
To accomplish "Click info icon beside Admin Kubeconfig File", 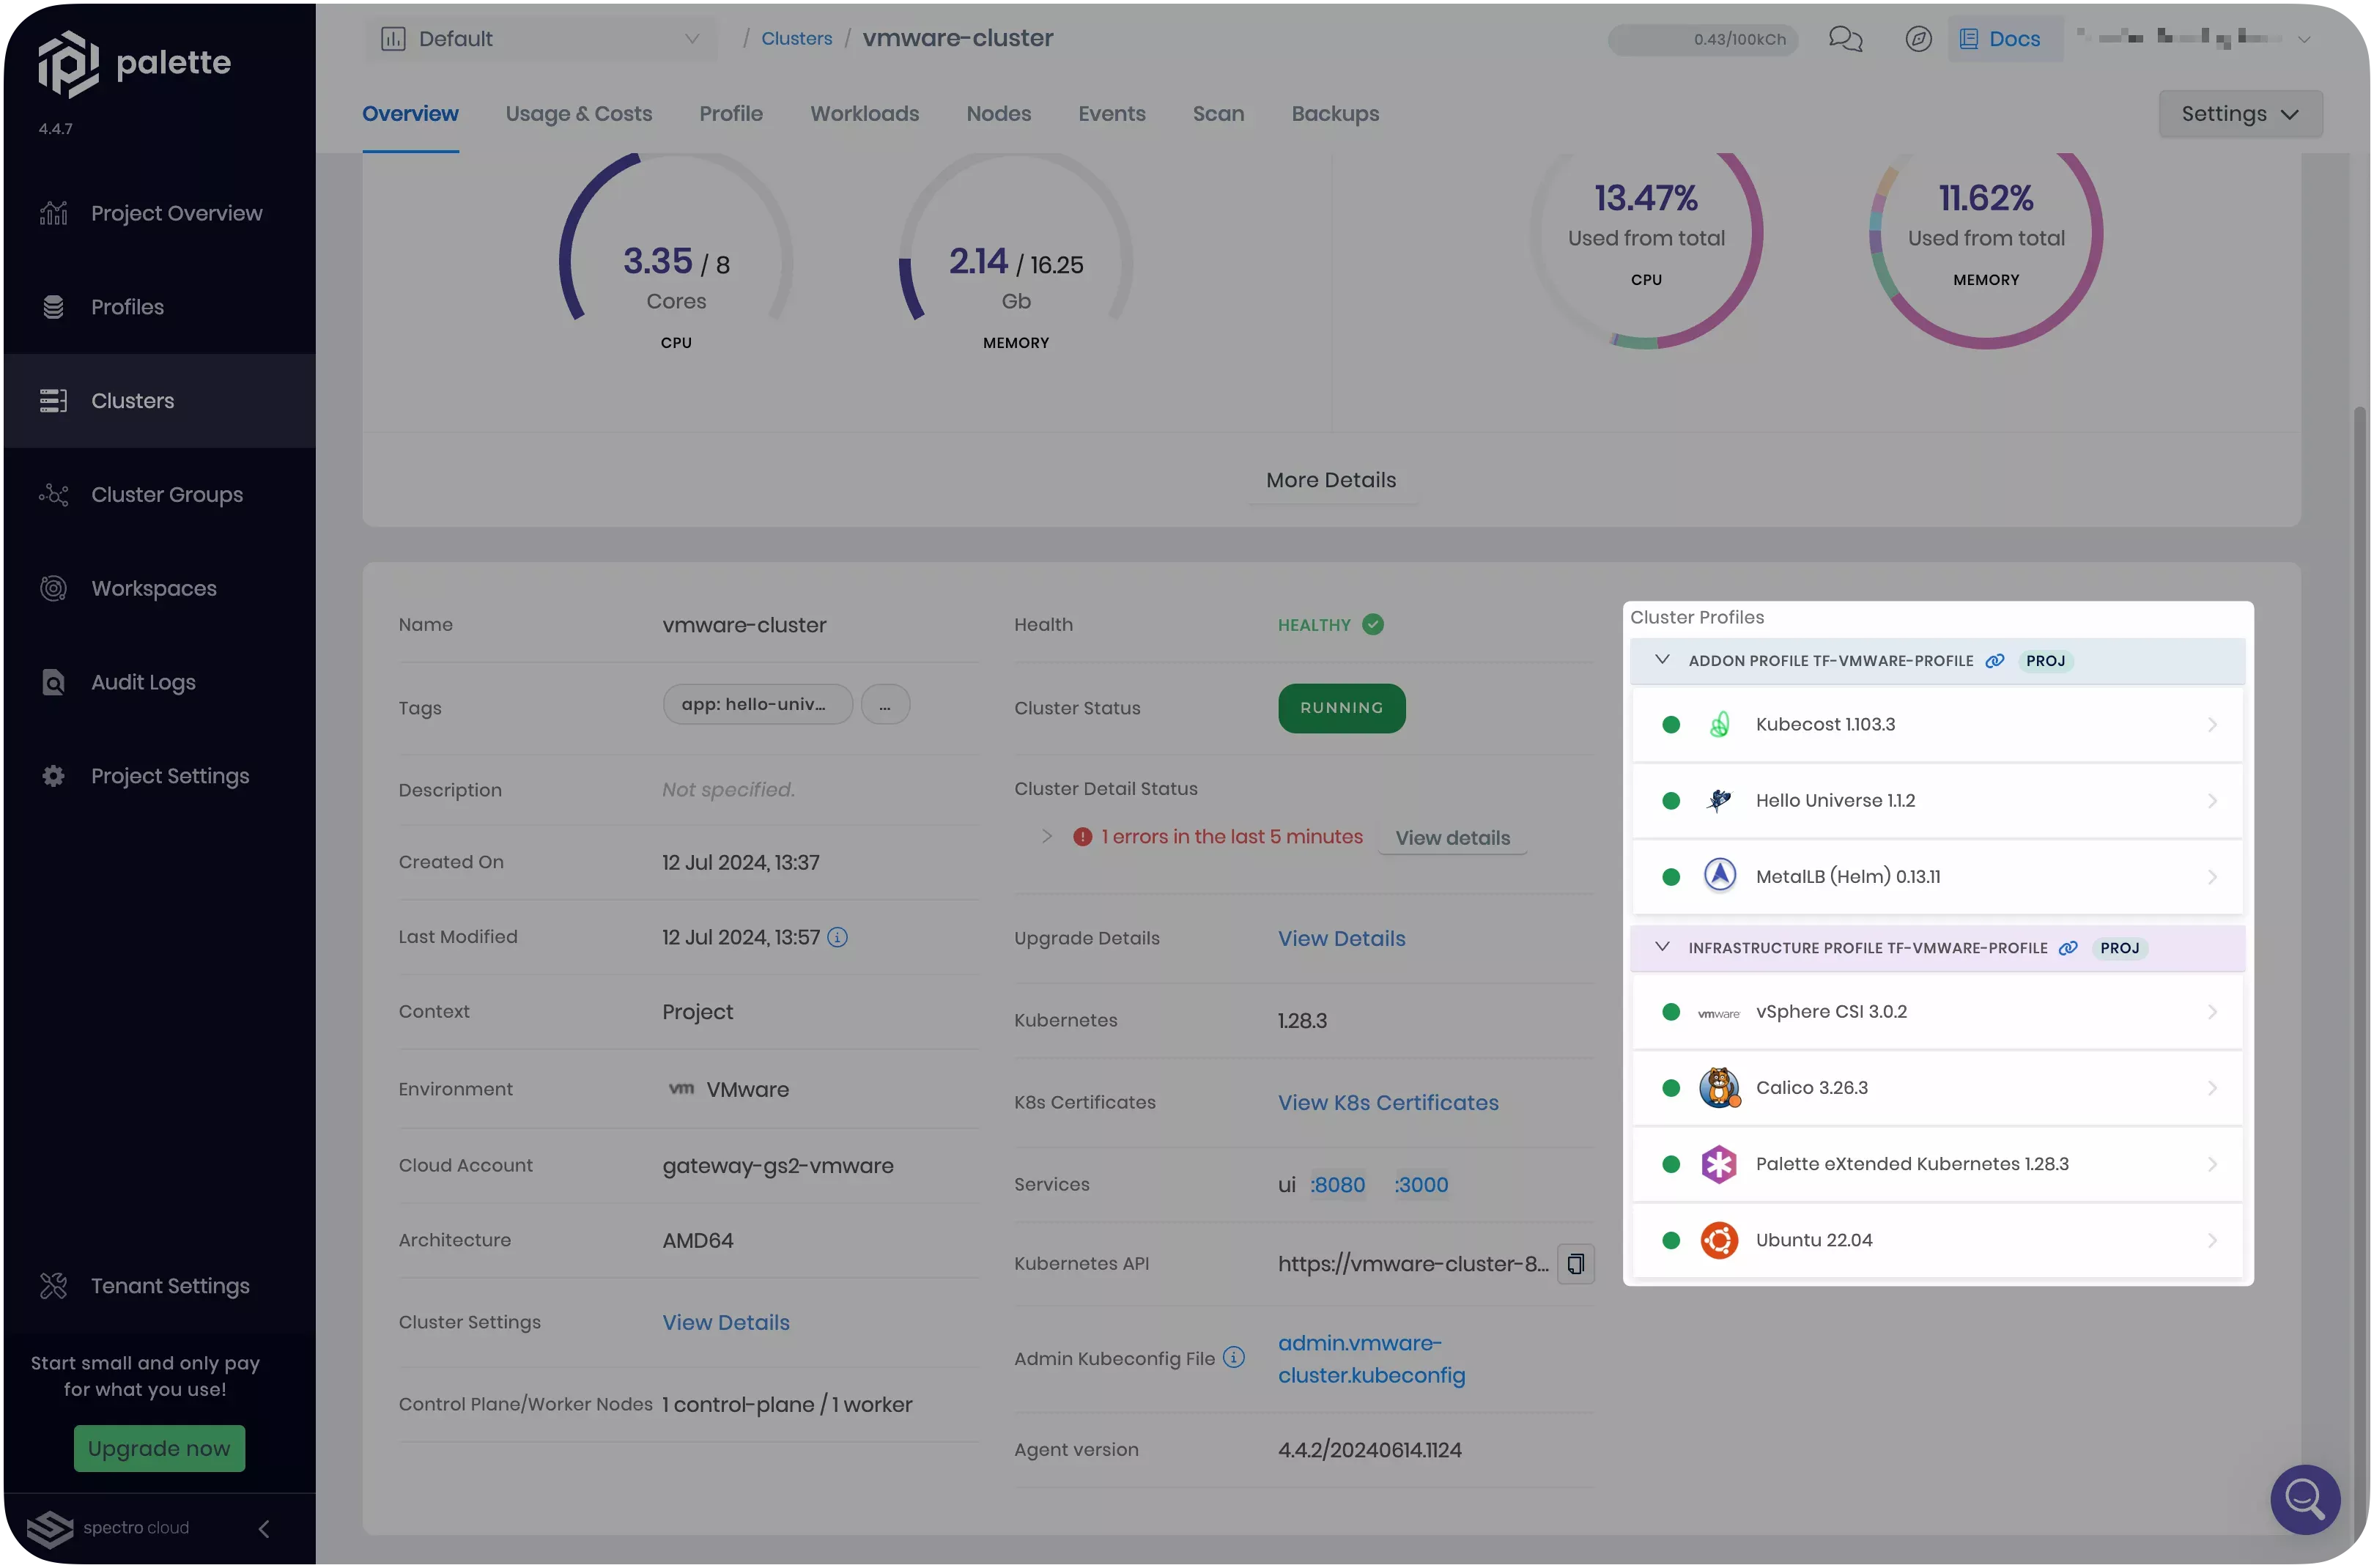I will 1234,1358.
